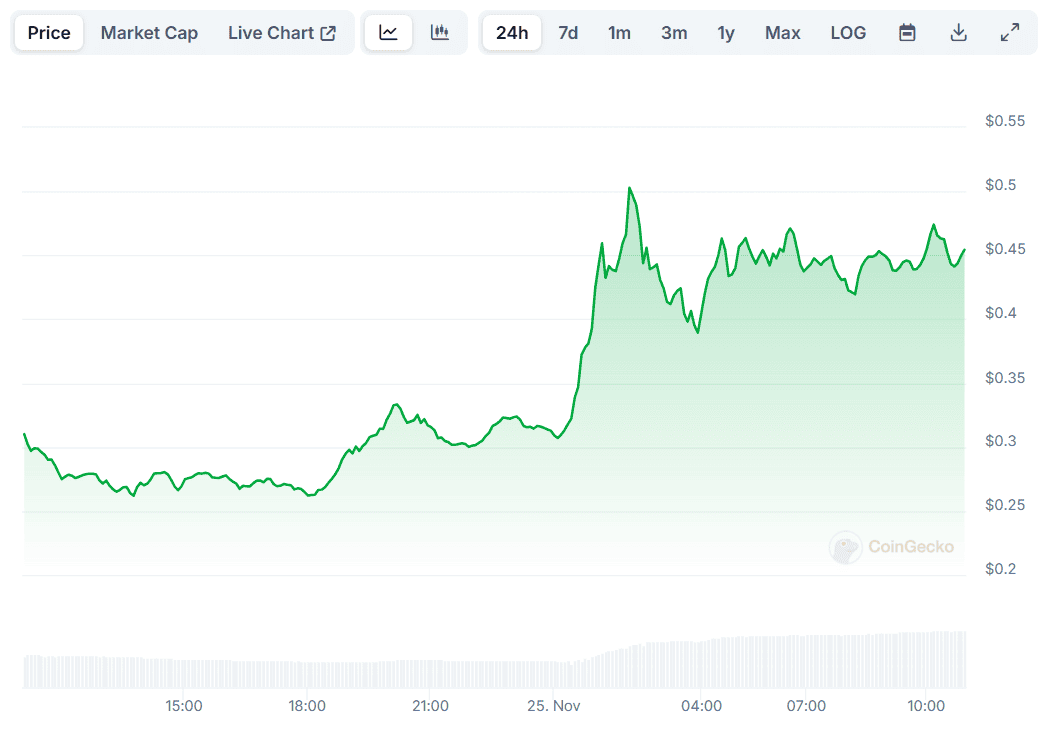Download the chart data
The width and height of the screenshot is (1052, 731).
(x=958, y=33)
